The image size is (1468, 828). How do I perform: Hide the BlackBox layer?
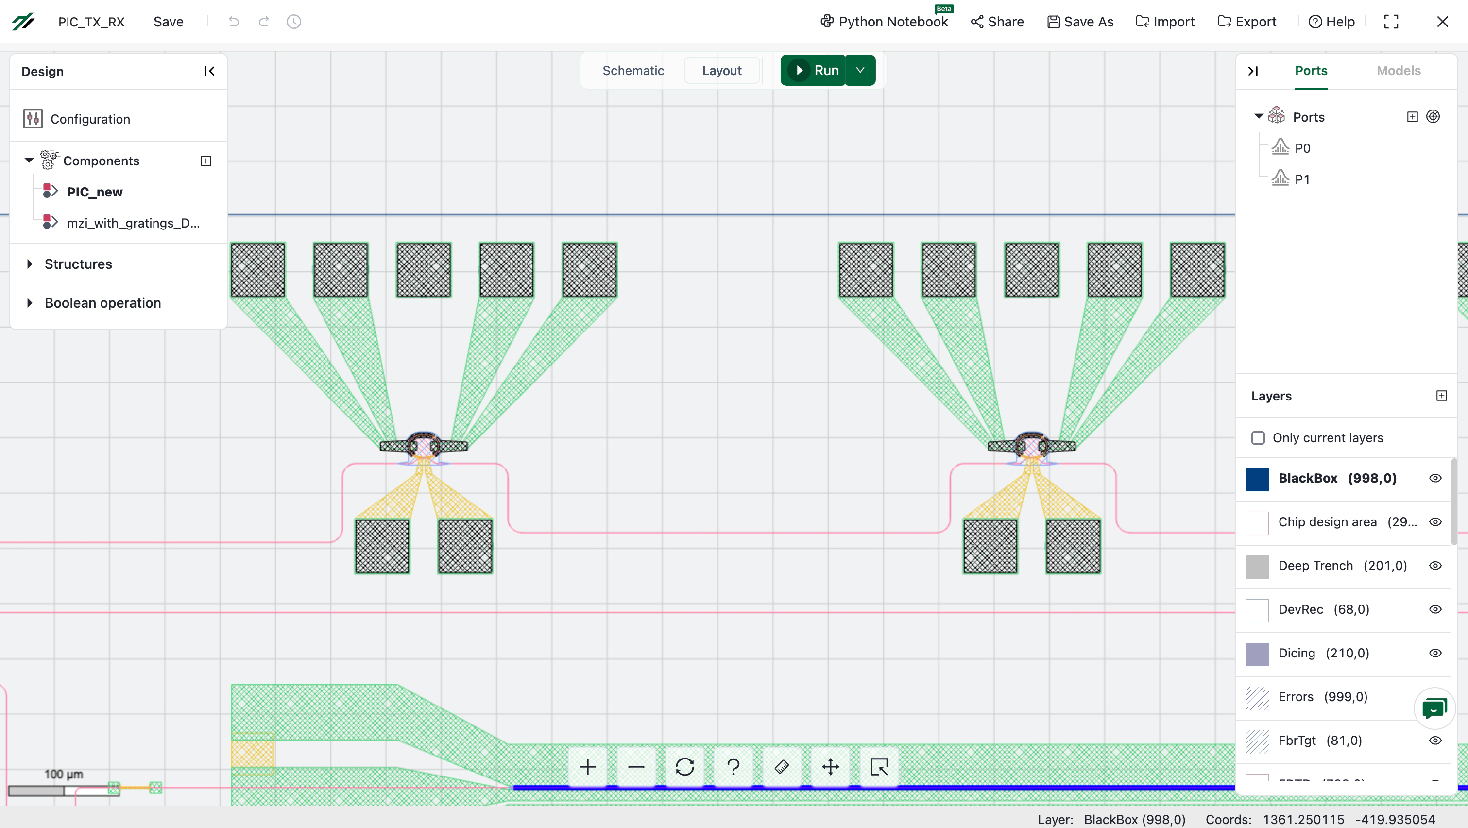tap(1435, 479)
